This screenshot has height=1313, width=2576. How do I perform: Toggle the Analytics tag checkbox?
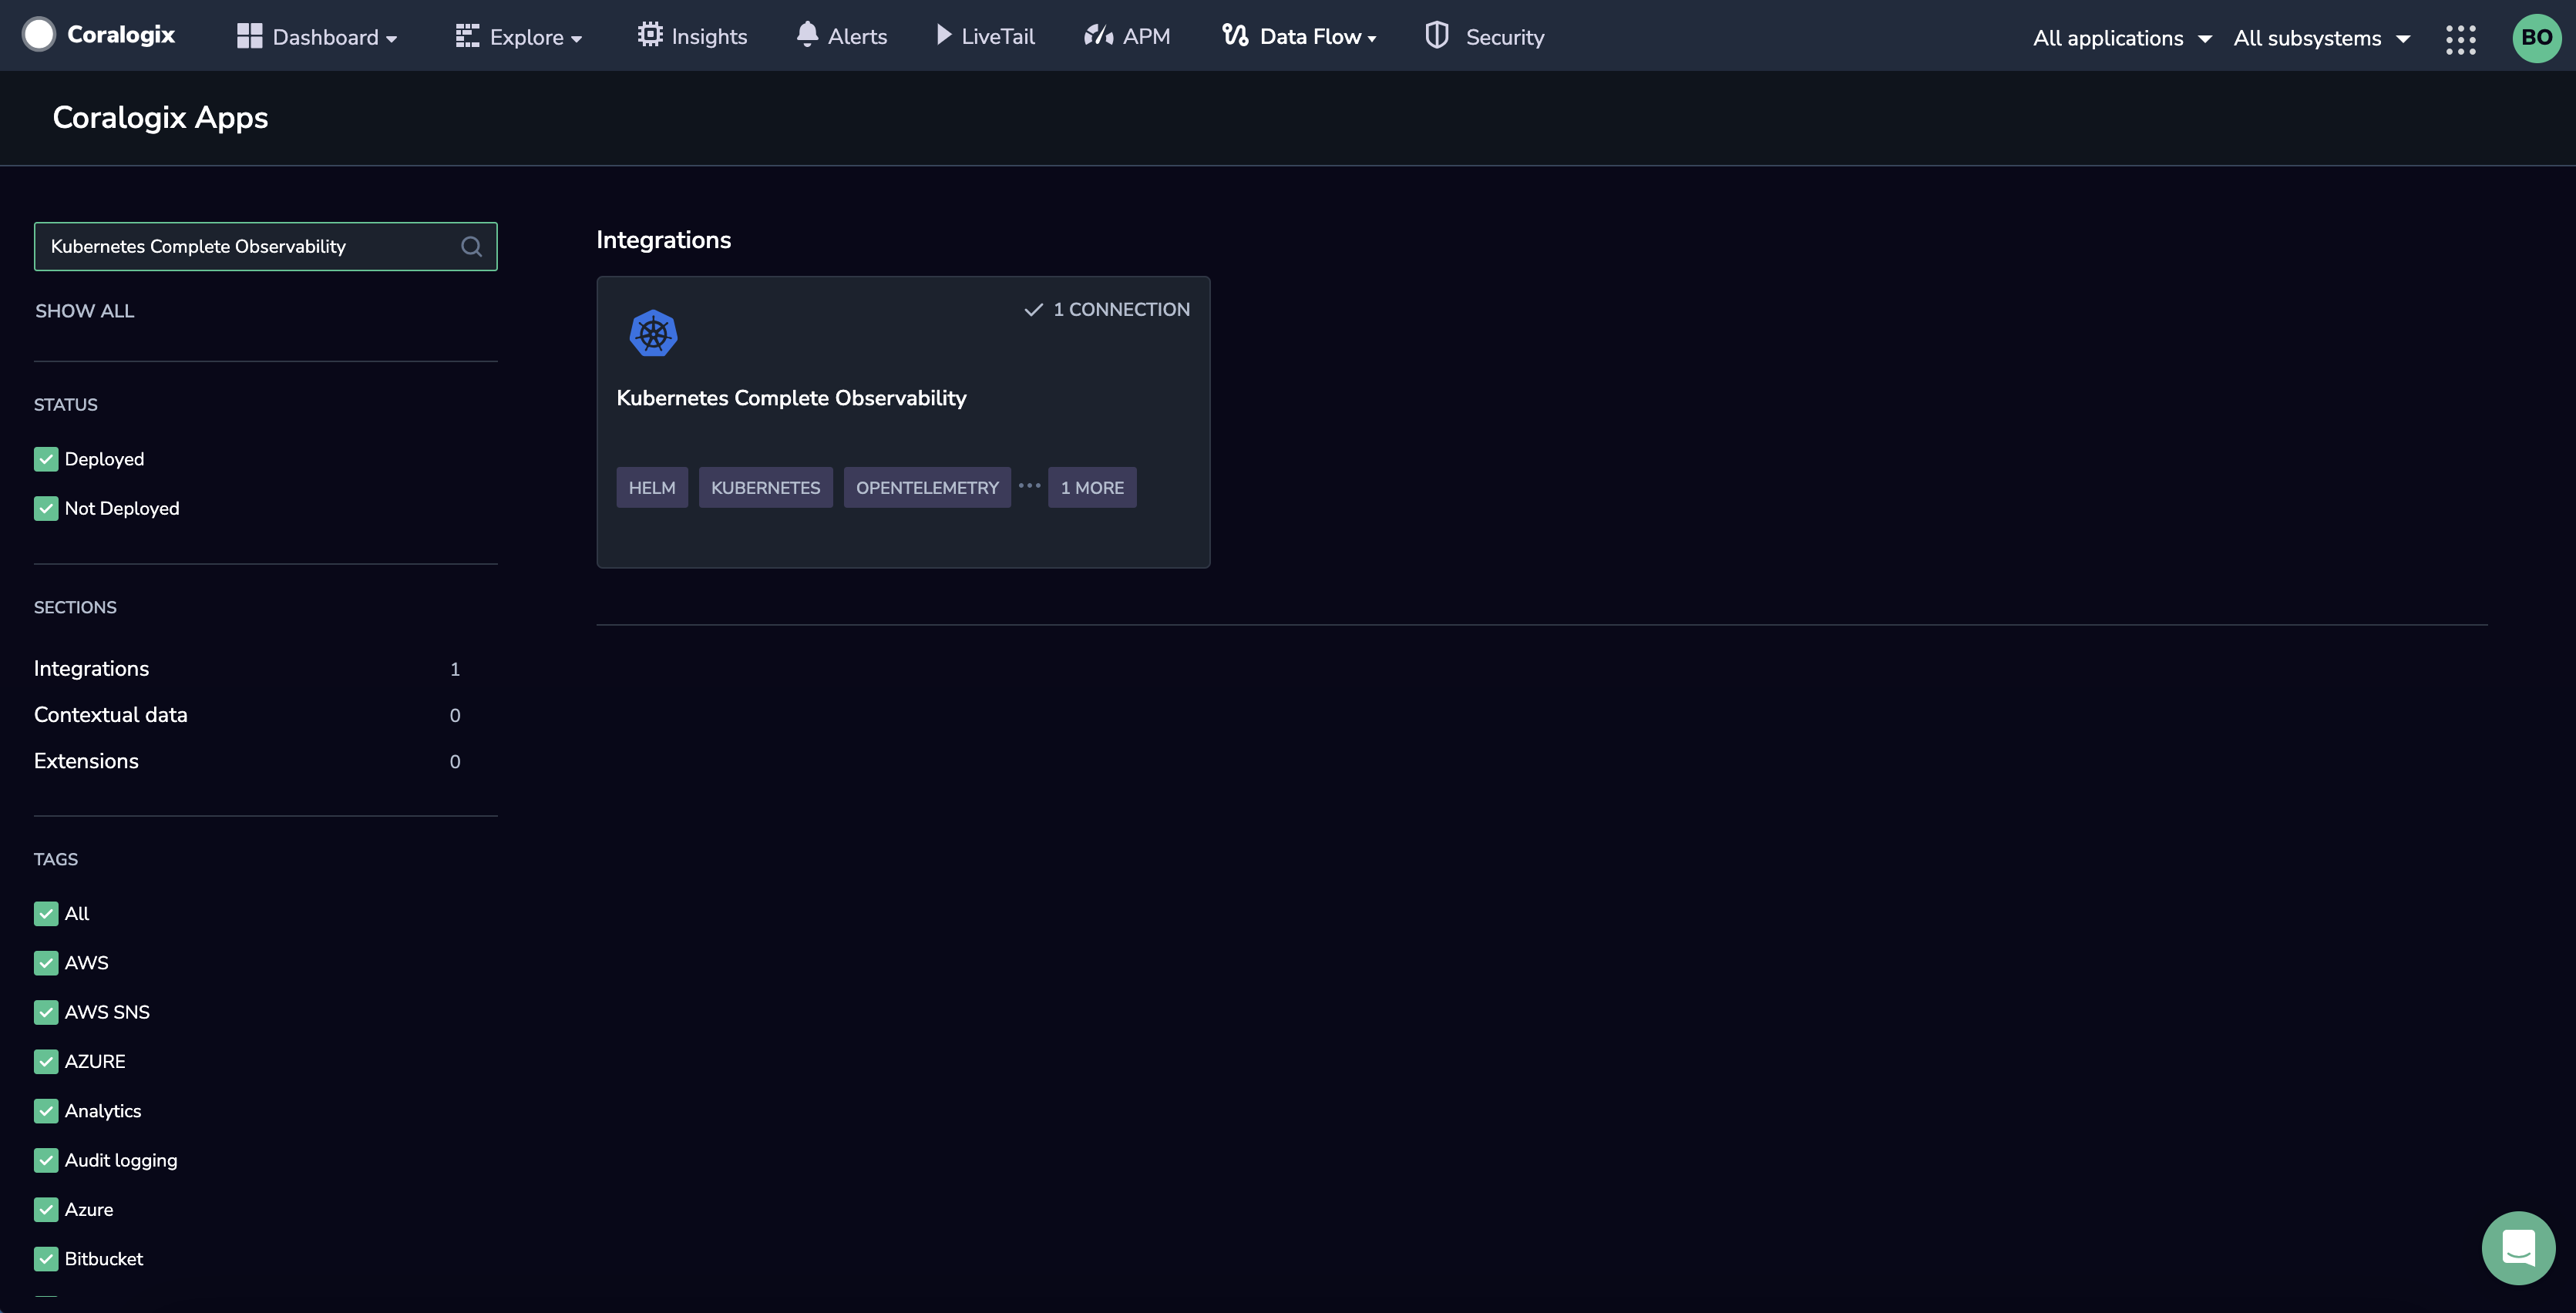pos(46,1111)
